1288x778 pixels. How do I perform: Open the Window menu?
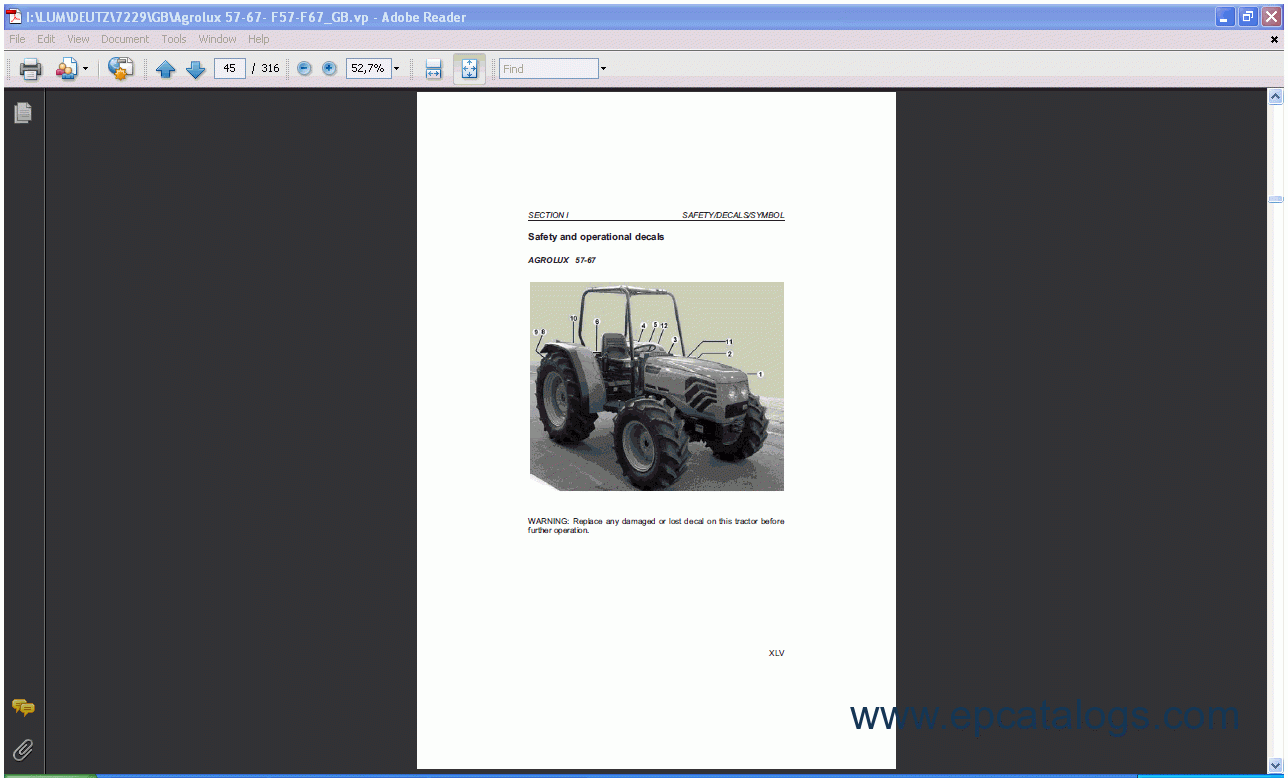click(x=217, y=39)
